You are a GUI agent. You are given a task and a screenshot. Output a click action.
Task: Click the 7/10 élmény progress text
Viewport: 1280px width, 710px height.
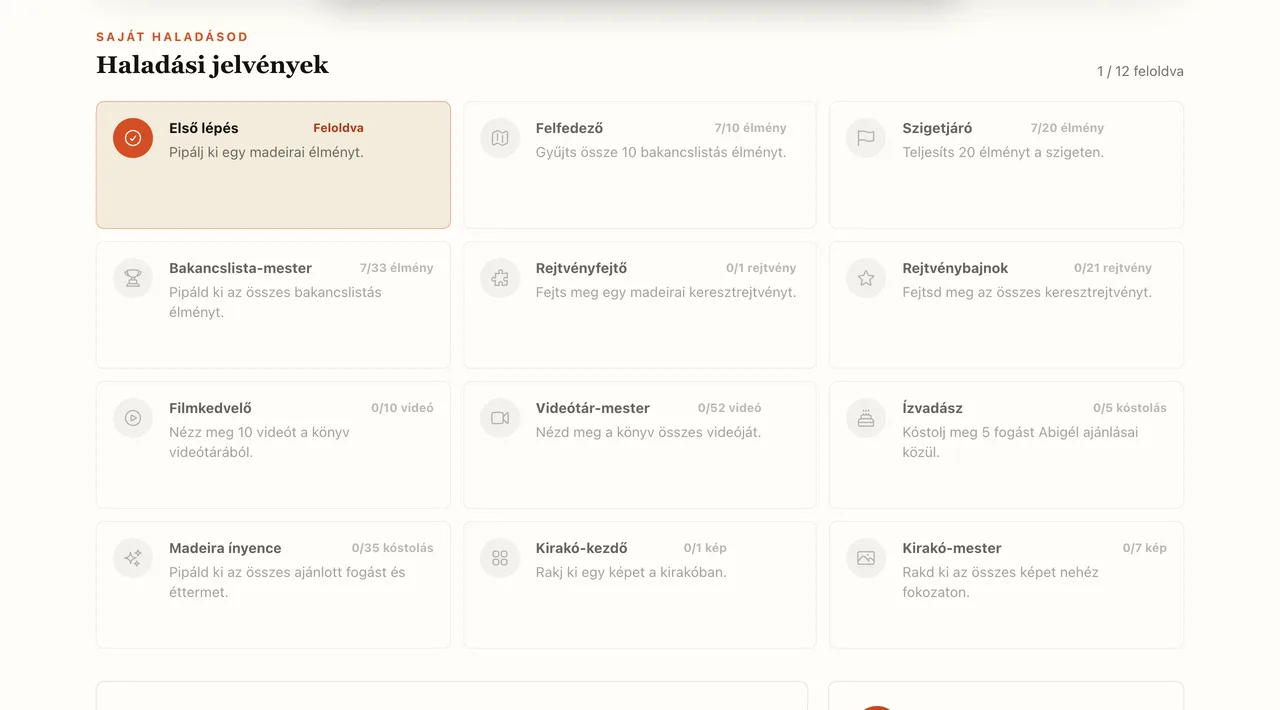(750, 128)
